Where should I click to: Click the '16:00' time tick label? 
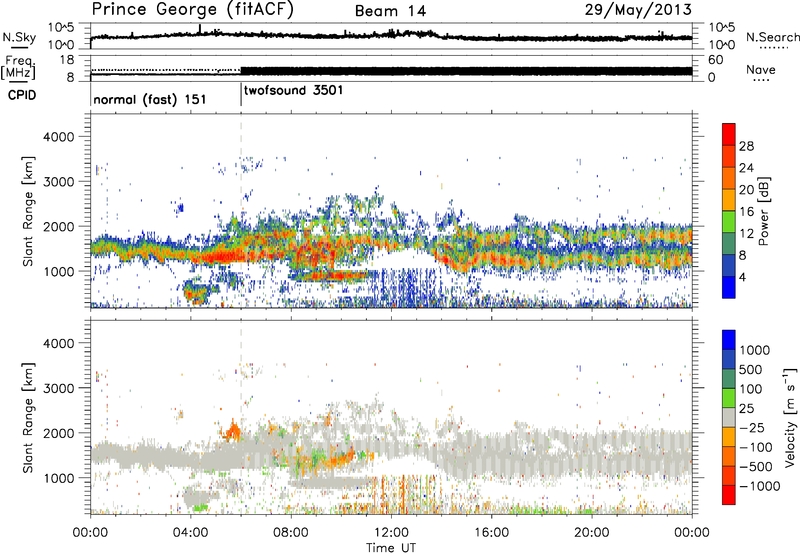pos(491,533)
